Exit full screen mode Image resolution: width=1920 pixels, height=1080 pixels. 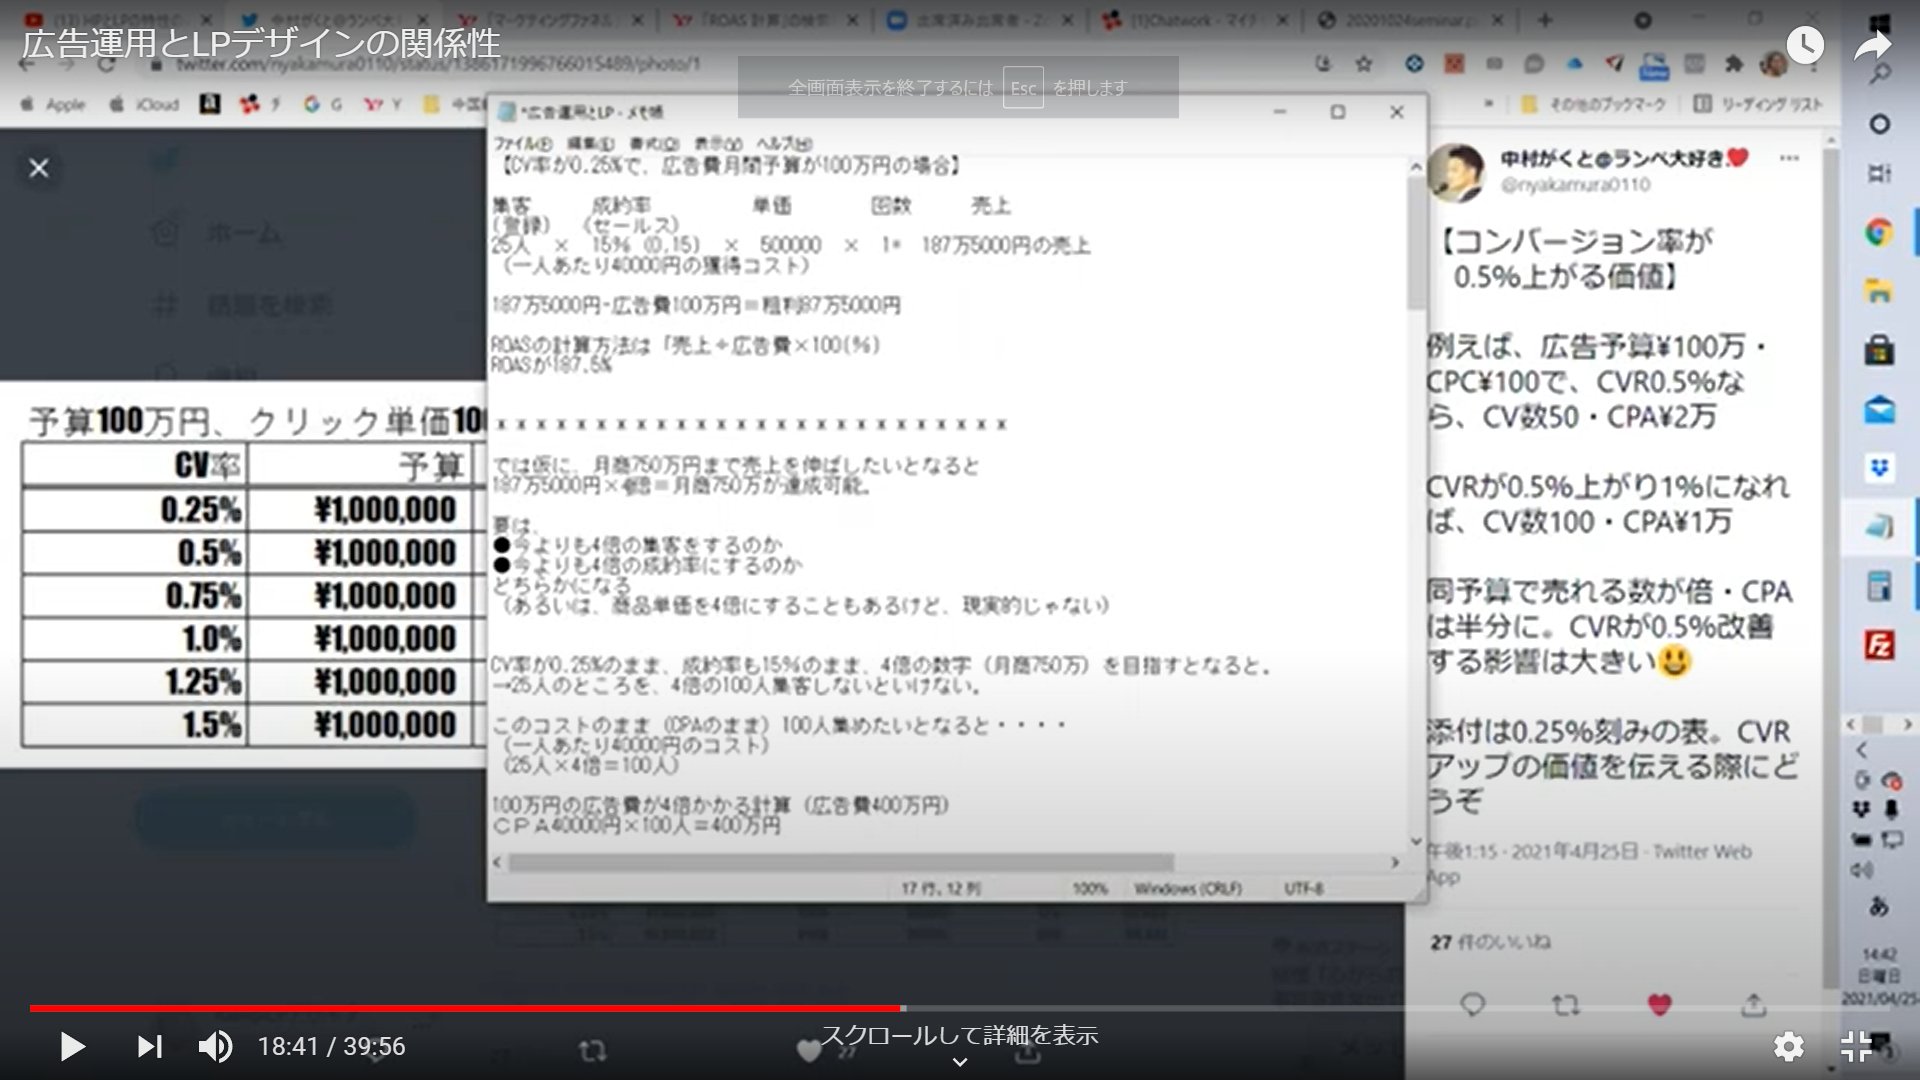pyautogui.click(x=1857, y=1046)
